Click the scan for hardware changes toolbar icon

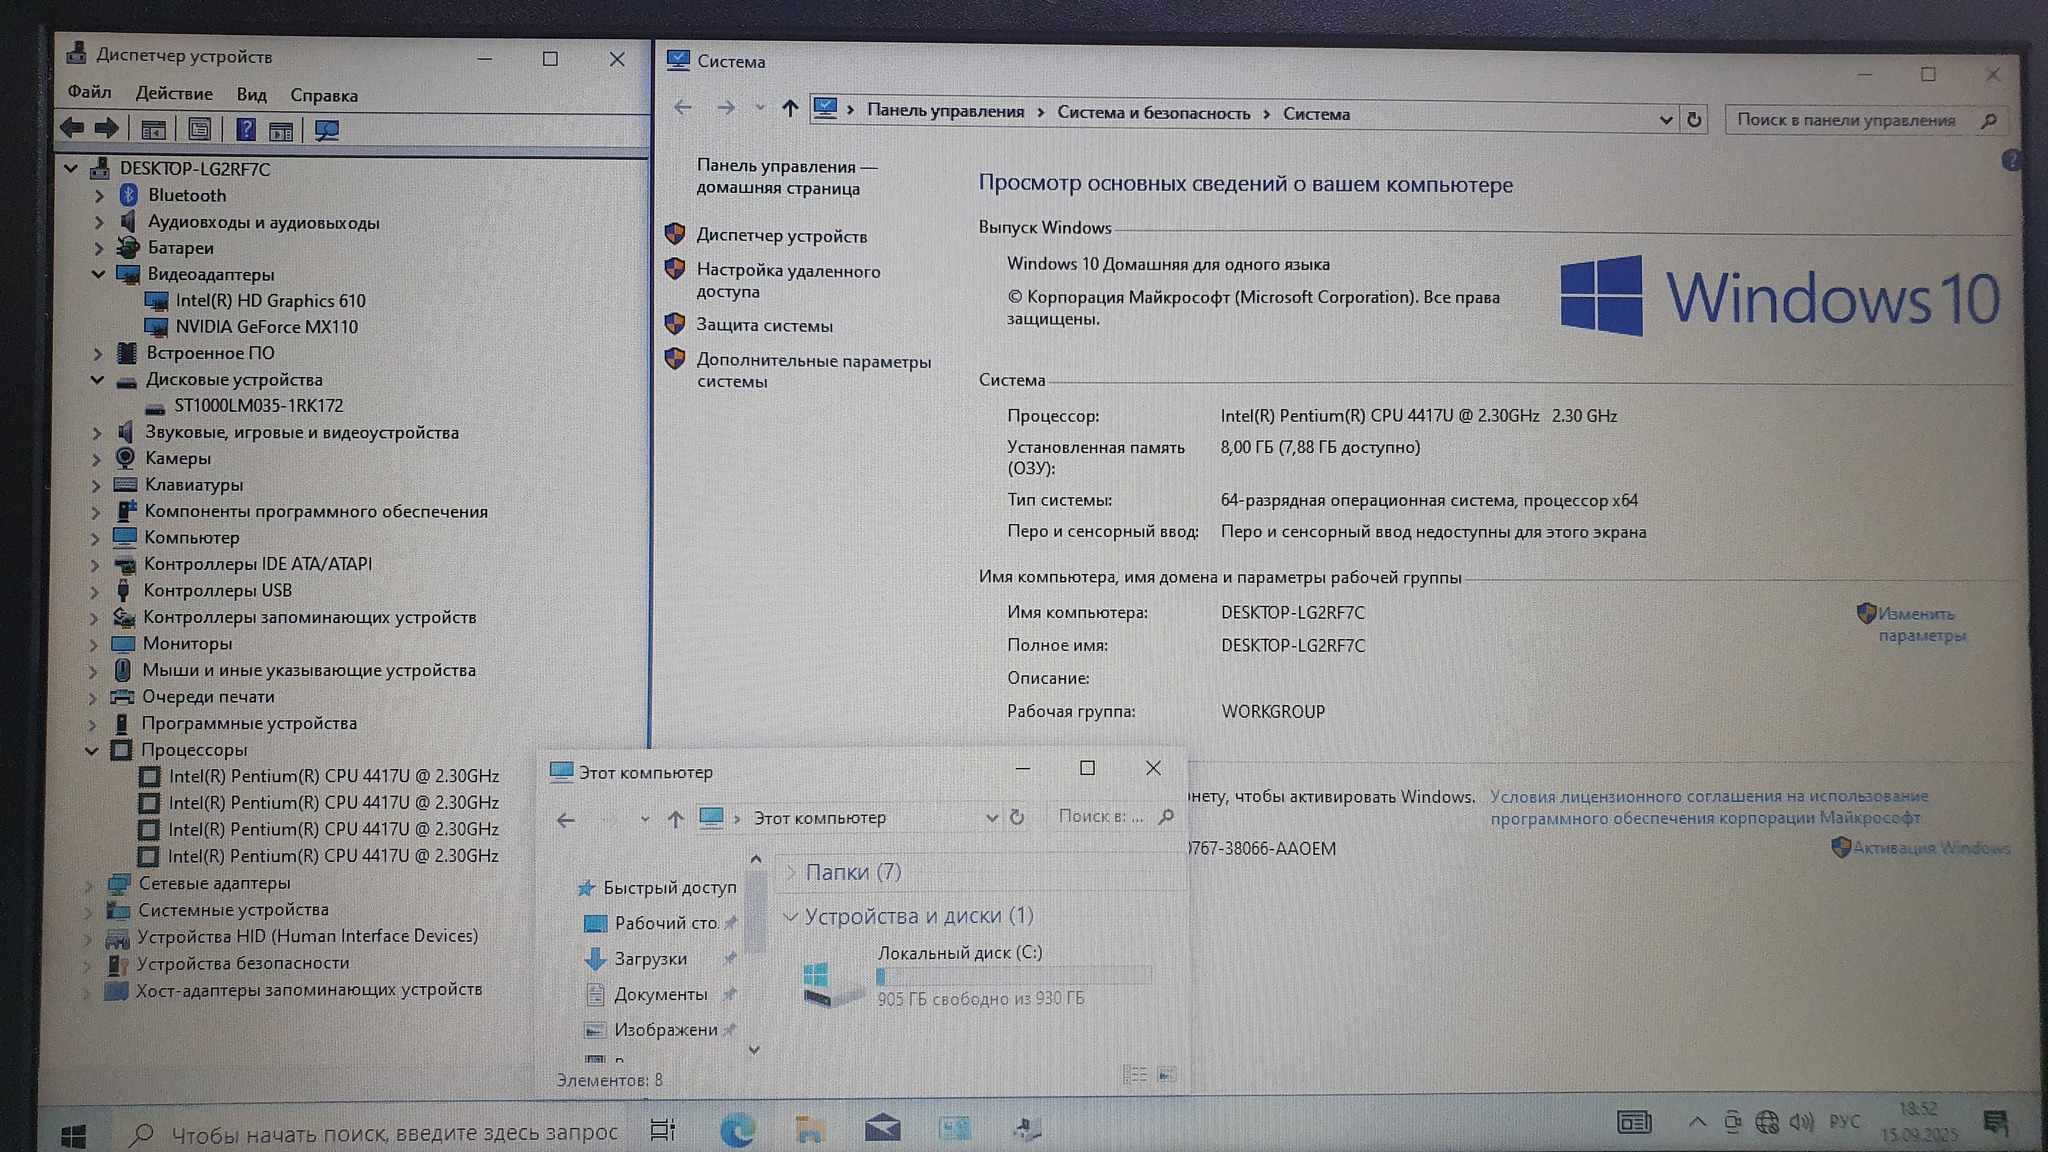click(x=326, y=130)
